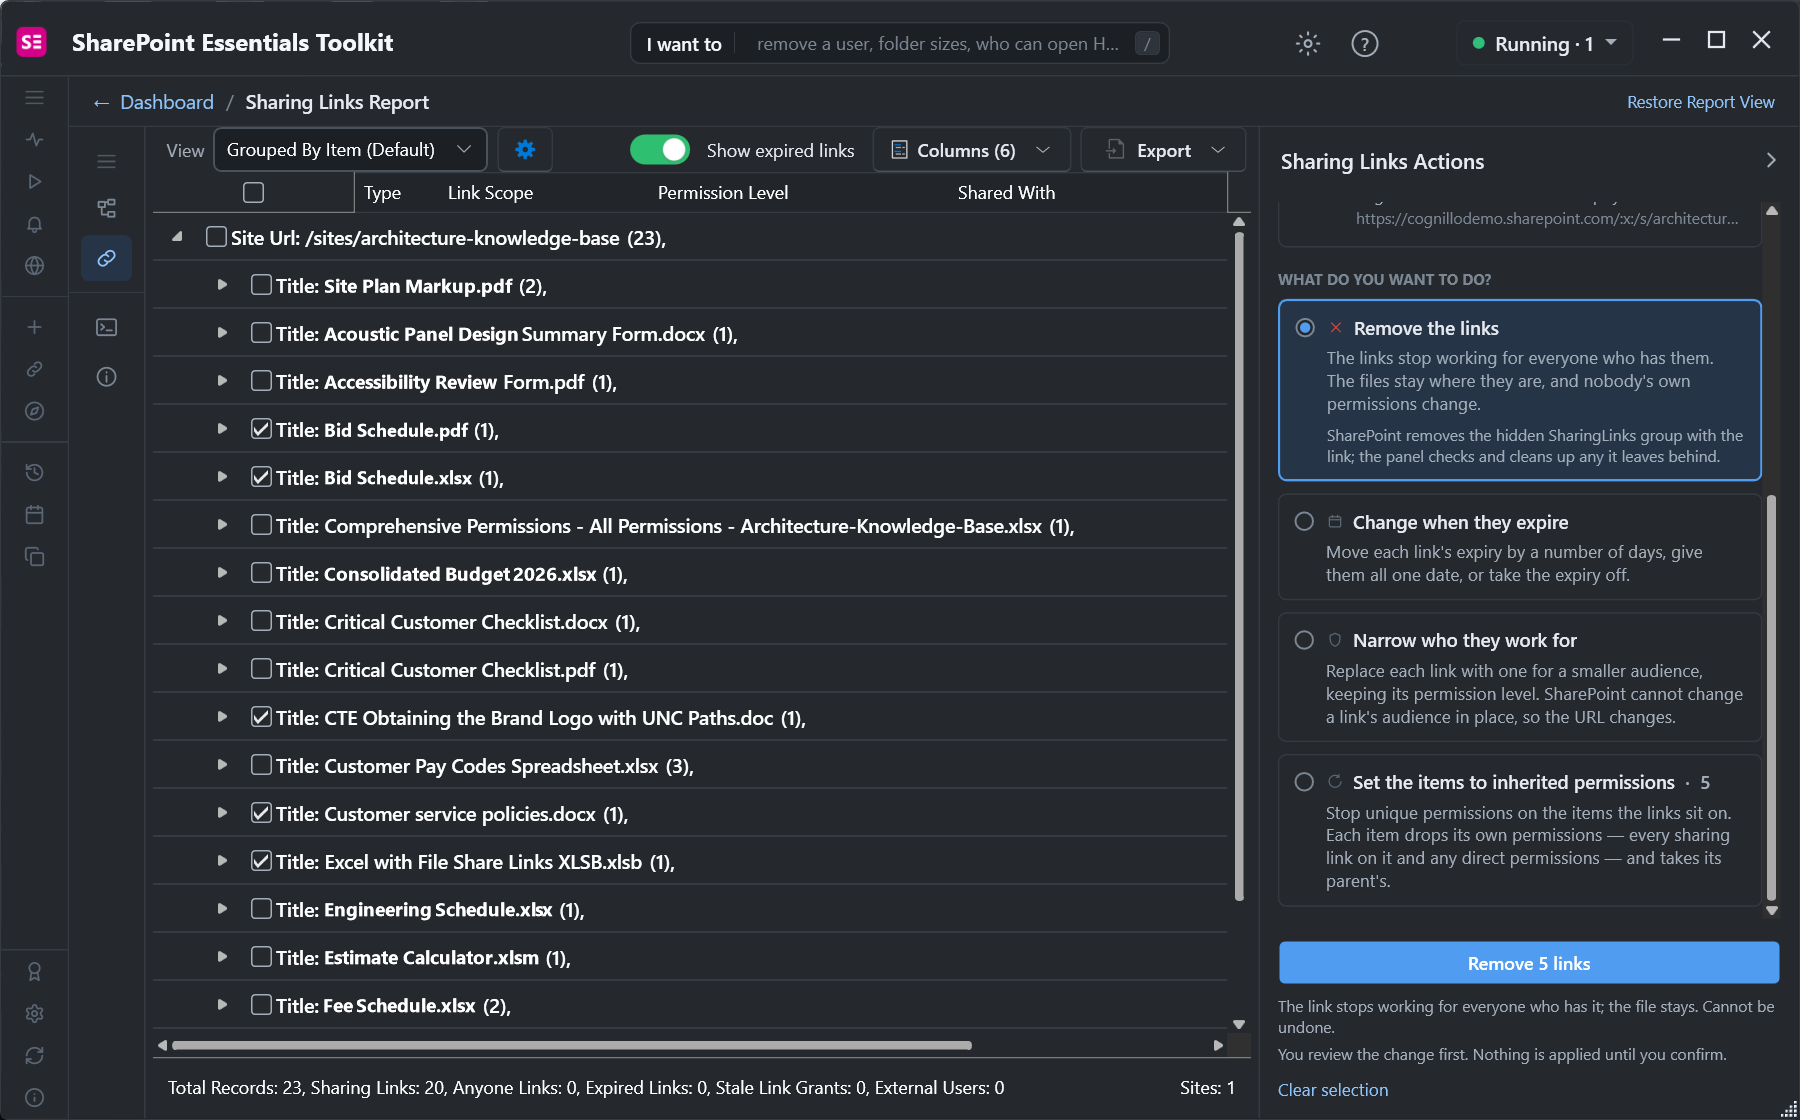Open the Grouped By Item view dropdown
Viewport: 1800px width, 1120px height.
click(350, 150)
